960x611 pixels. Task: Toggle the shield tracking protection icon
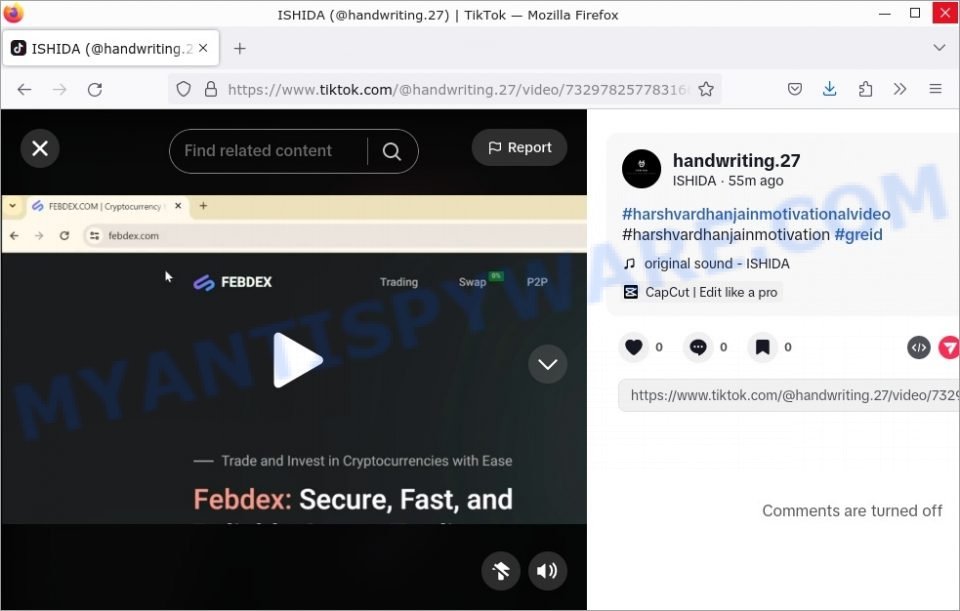point(183,89)
